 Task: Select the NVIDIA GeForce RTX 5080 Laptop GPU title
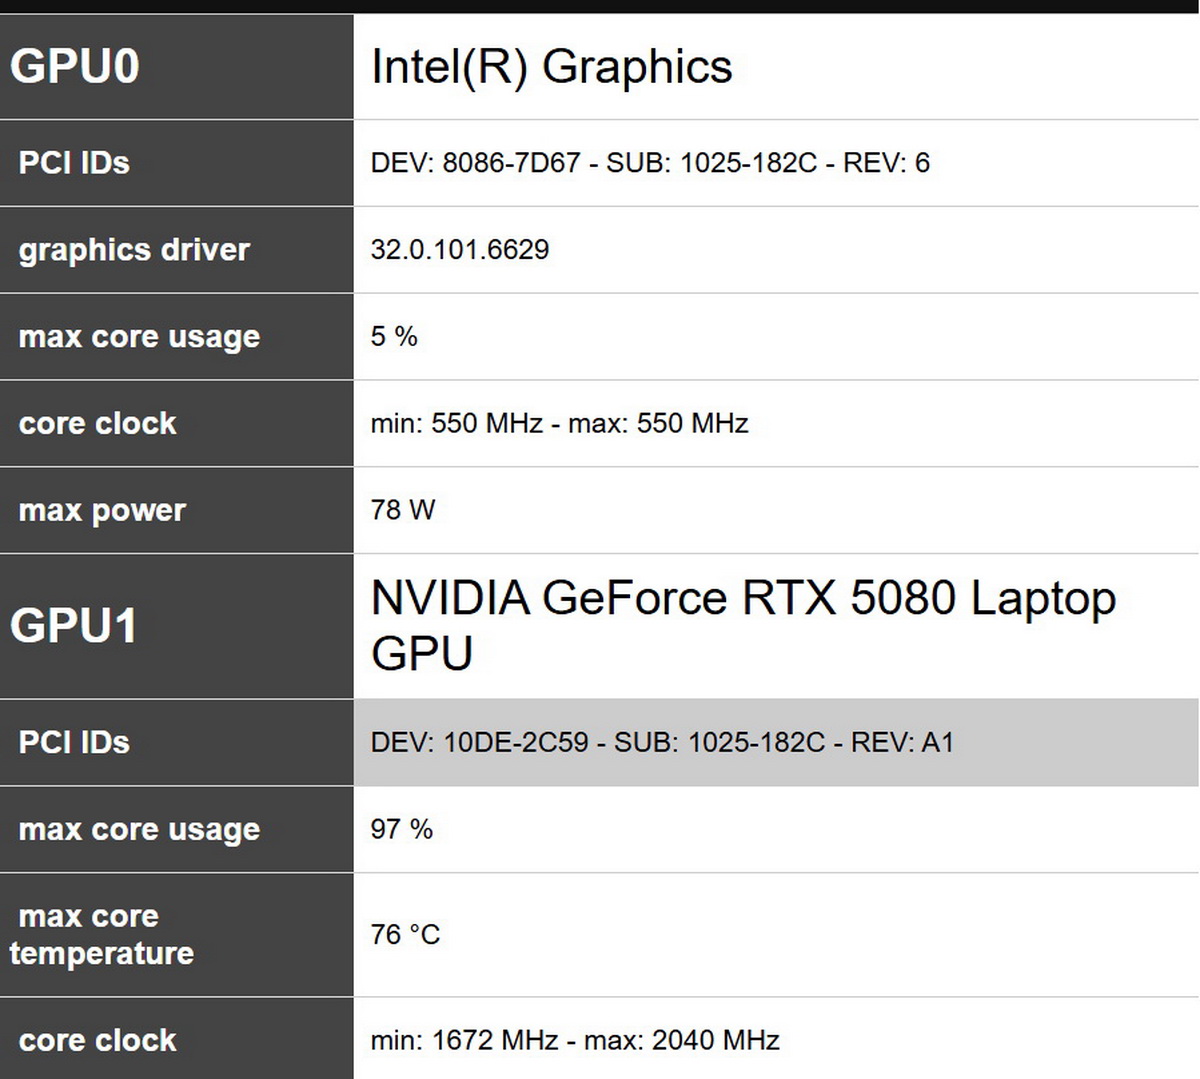click(x=742, y=625)
